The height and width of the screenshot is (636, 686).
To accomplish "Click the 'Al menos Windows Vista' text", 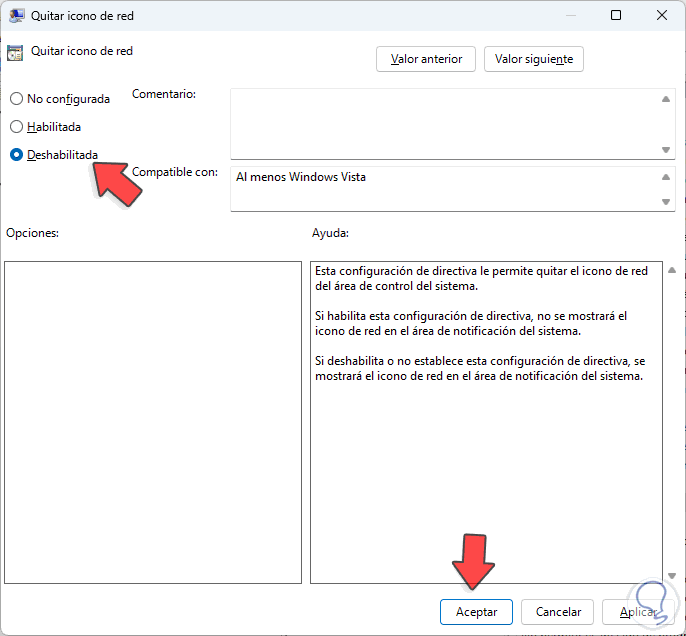I will coord(301,177).
